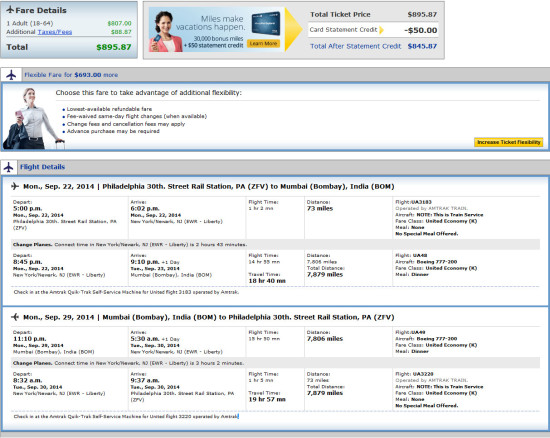
Task: Open Total After Statement Credit link
Action: (x=355, y=46)
